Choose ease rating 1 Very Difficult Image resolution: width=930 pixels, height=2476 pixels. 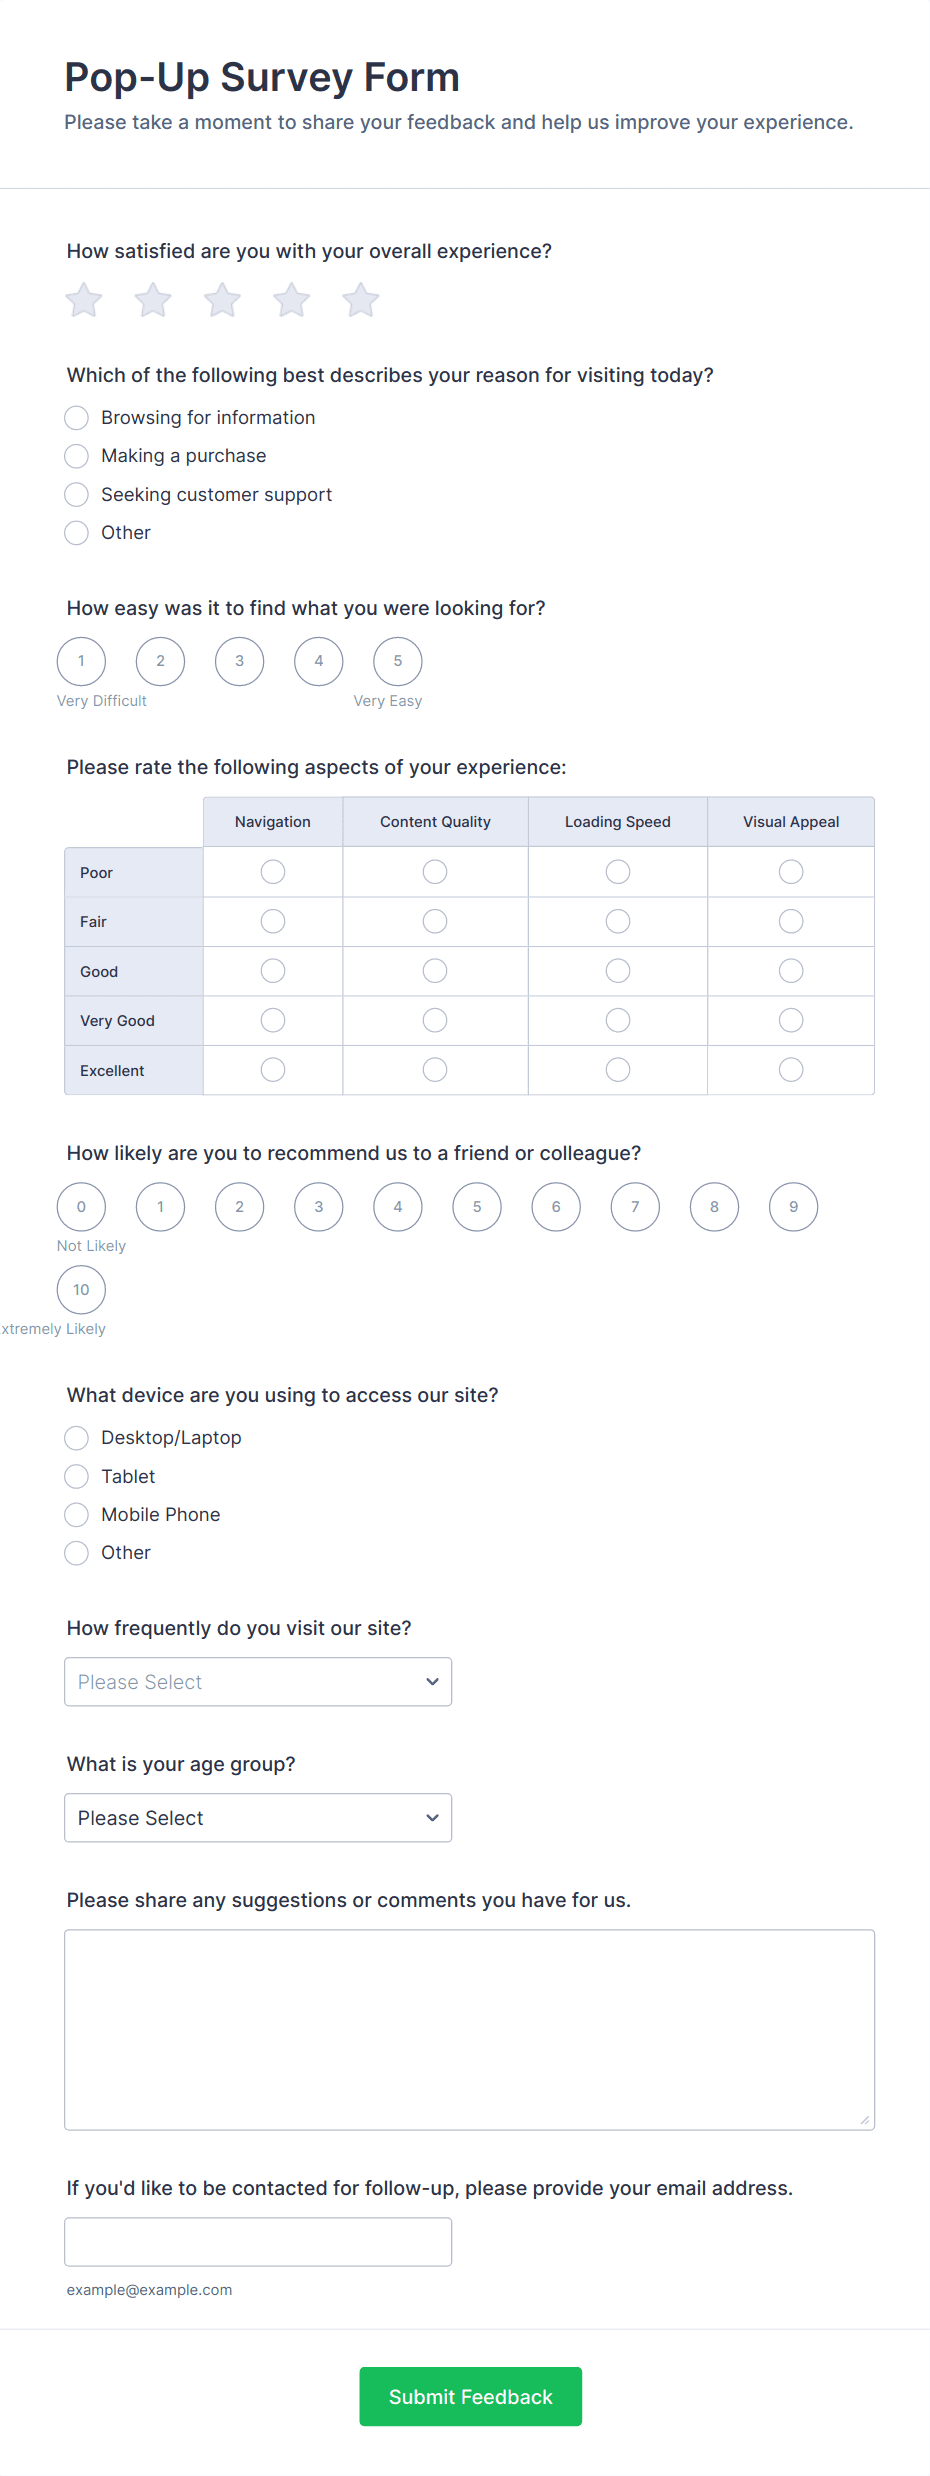81,661
